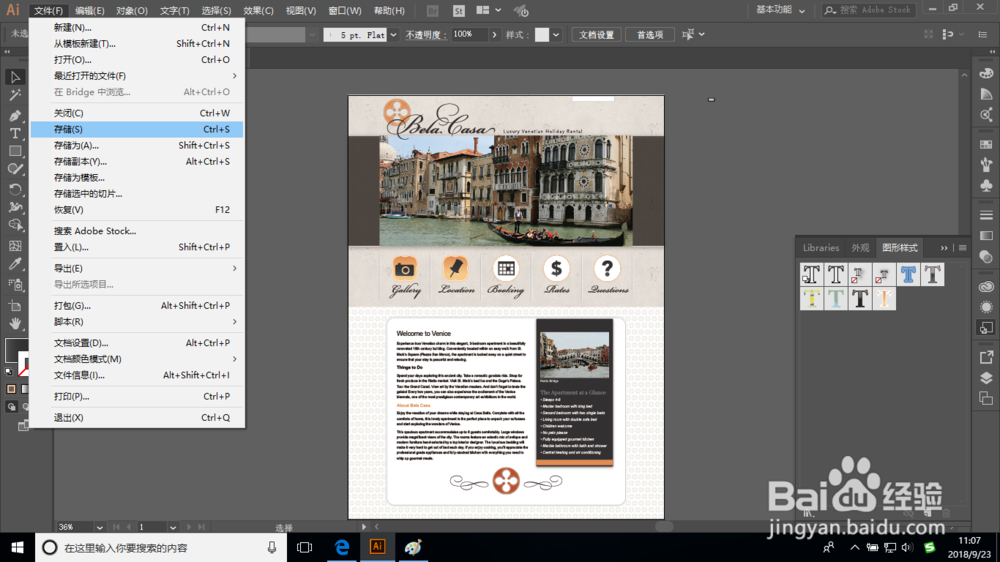Open the style swatch dropdown arrow
This screenshot has width=1000, height=562.
click(x=556, y=35)
